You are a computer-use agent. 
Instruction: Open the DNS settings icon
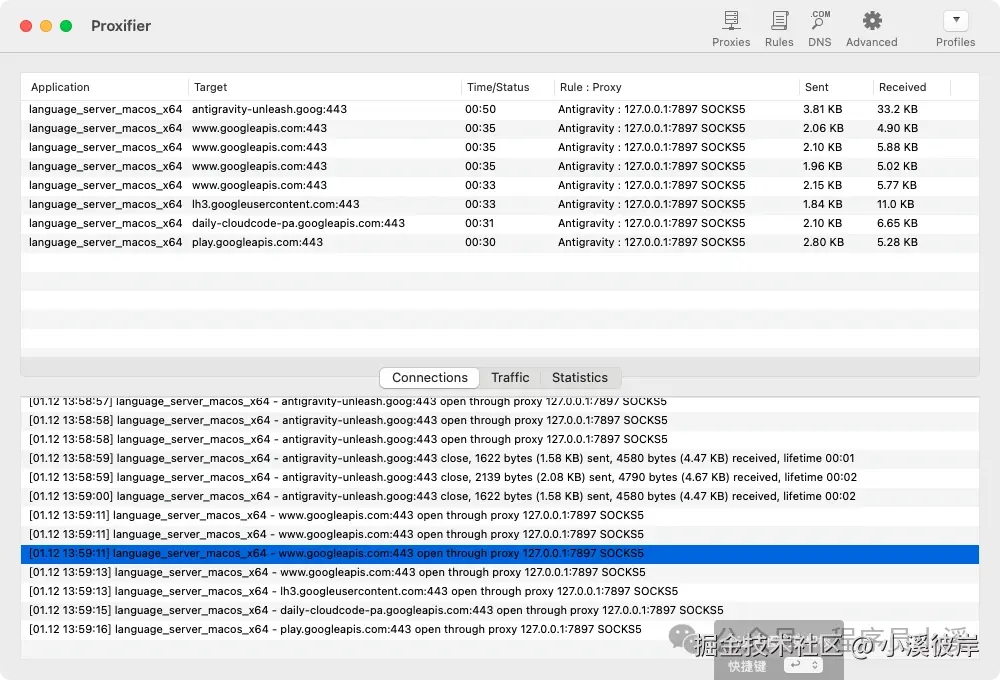(x=820, y=29)
